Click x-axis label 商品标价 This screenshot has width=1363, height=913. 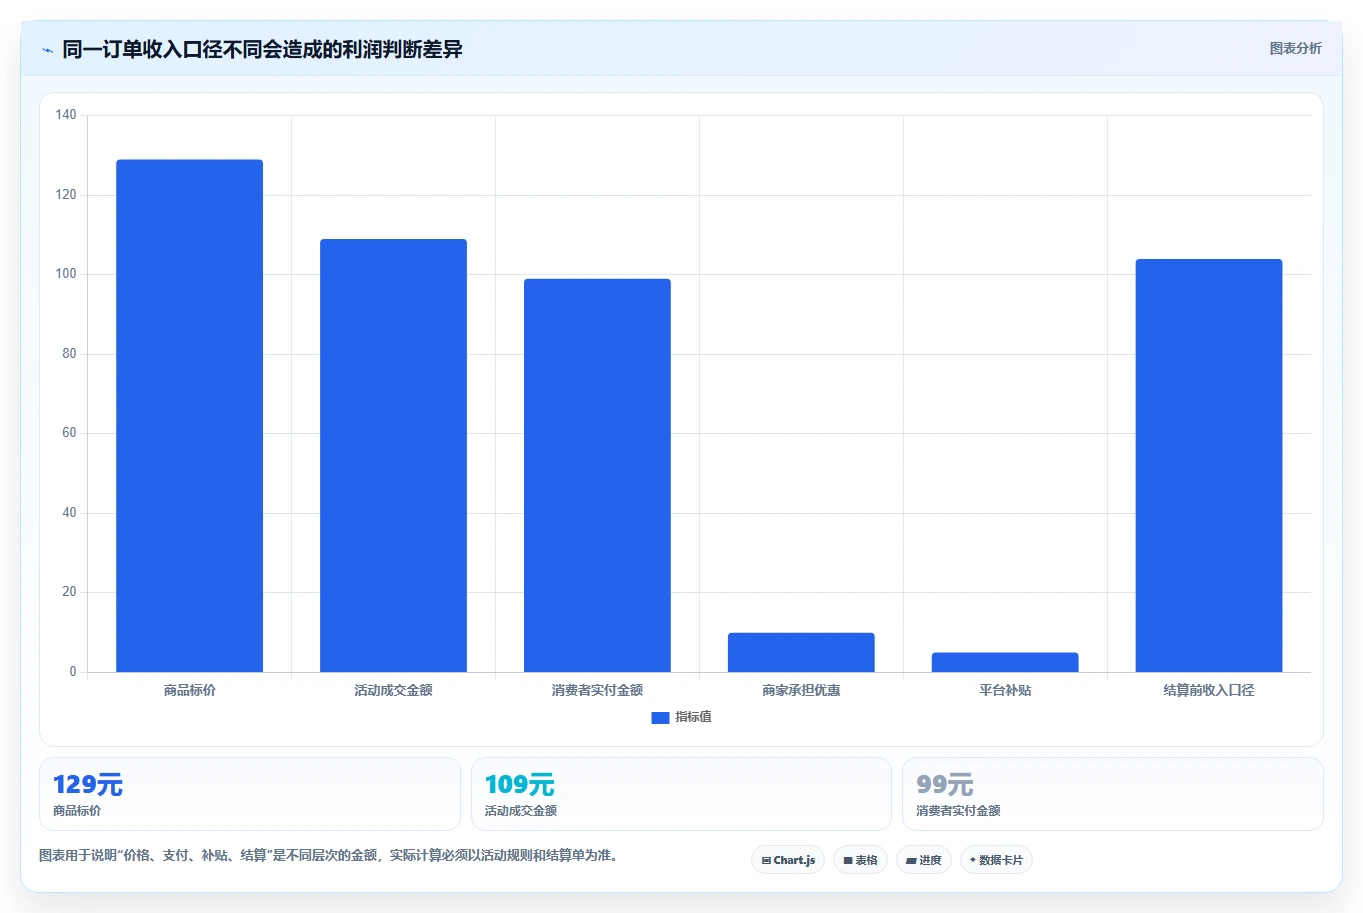pos(189,690)
